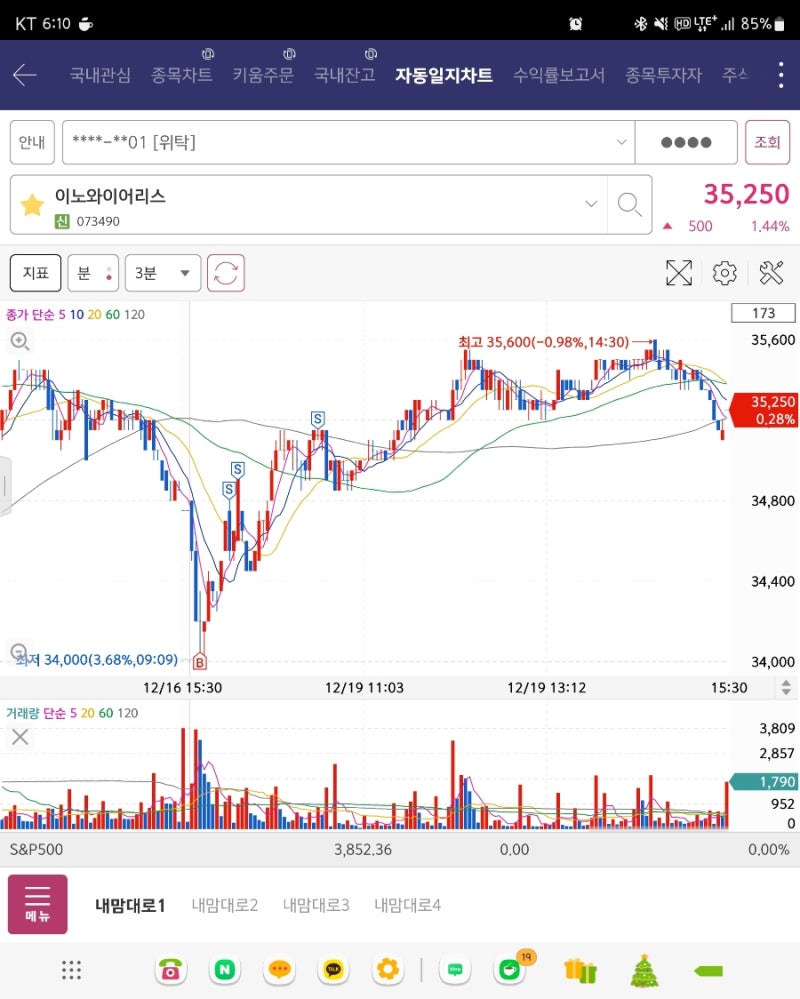This screenshot has width=800, height=999.
Task: Tap the 종가 단순 moving average legend
Action: pyautogui.click(x=75, y=314)
